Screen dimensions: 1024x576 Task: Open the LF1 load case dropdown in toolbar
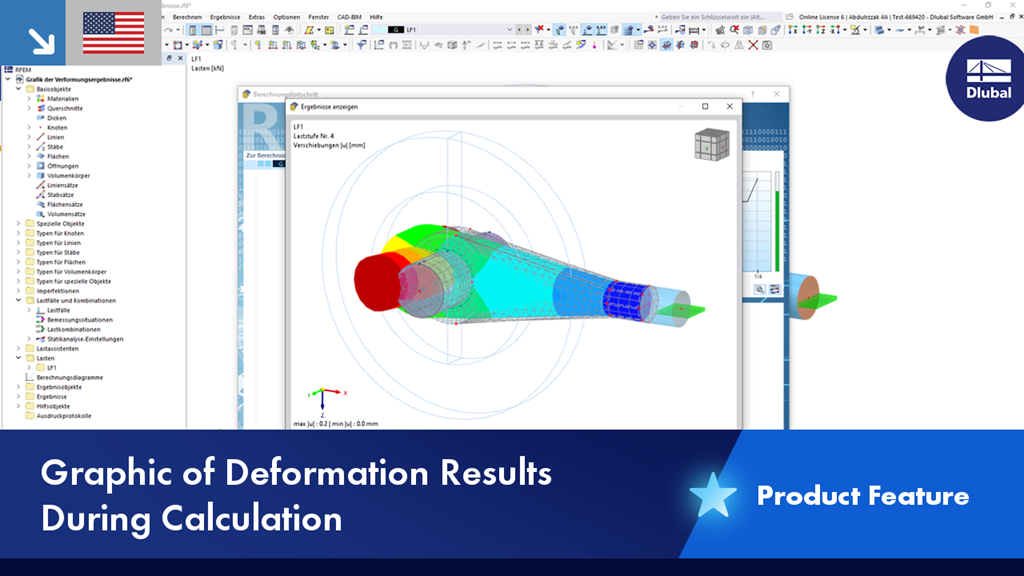(x=509, y=29)
